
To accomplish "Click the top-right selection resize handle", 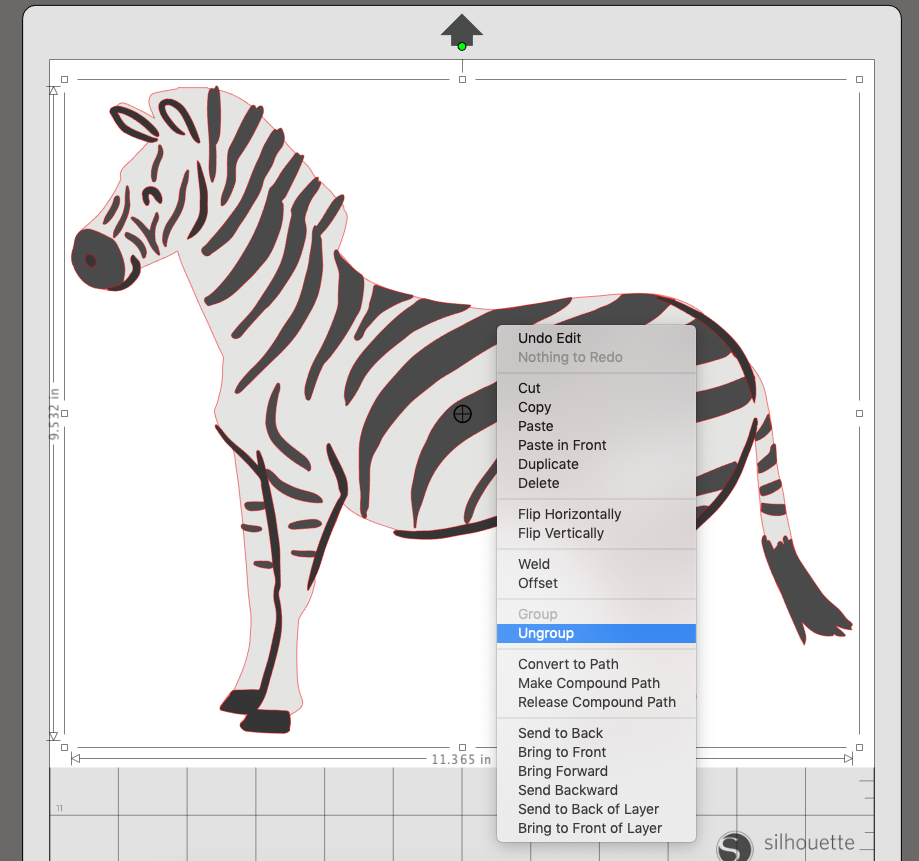I will 859,79.
